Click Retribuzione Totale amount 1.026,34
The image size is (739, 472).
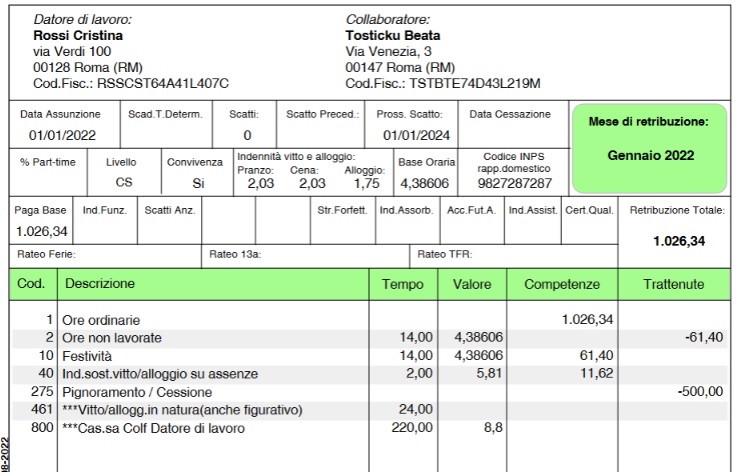679,241
